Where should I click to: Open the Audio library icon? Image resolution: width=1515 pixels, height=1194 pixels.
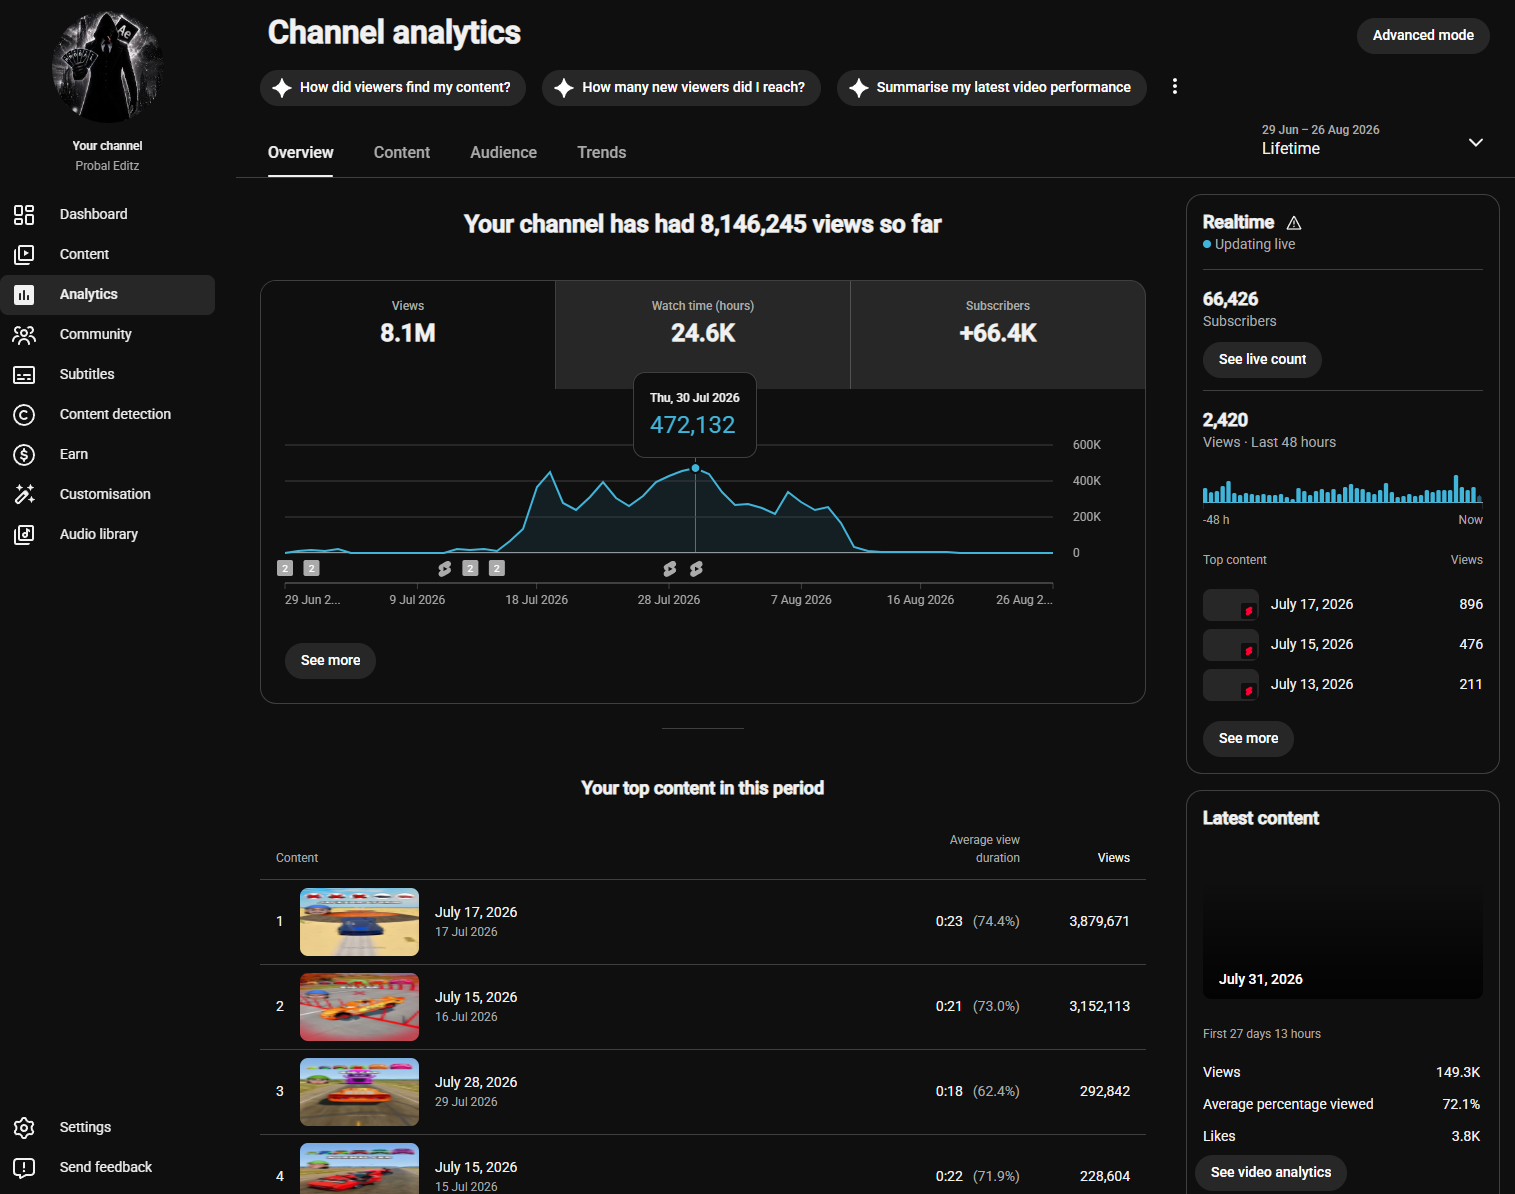(x=24, y=534)
